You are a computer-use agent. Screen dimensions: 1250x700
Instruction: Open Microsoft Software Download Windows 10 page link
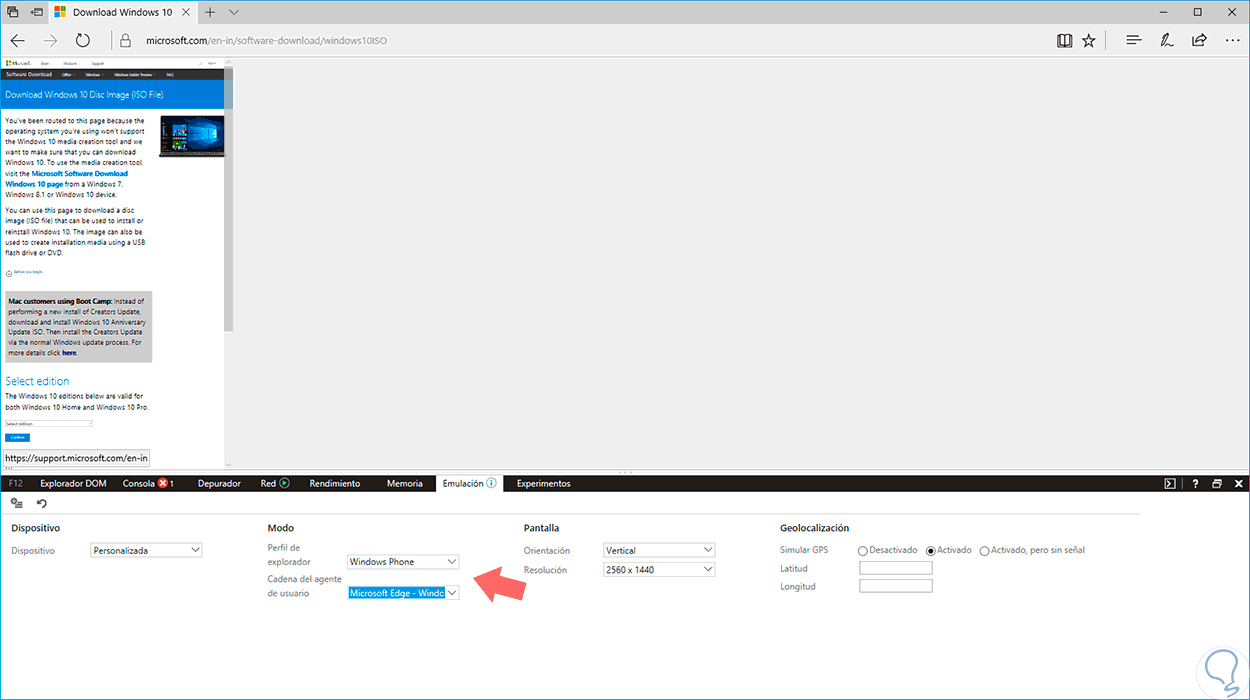(x=67, y=179)
